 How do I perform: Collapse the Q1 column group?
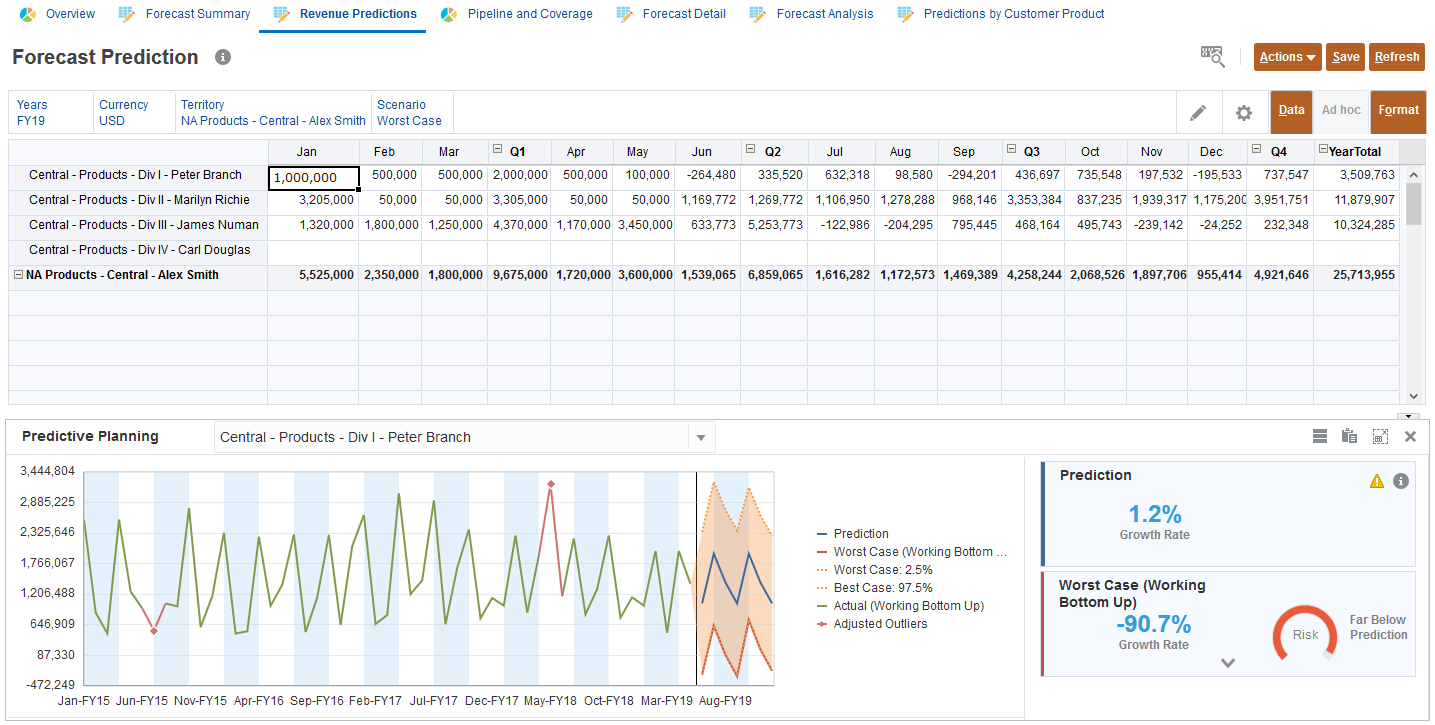point(497,150)
